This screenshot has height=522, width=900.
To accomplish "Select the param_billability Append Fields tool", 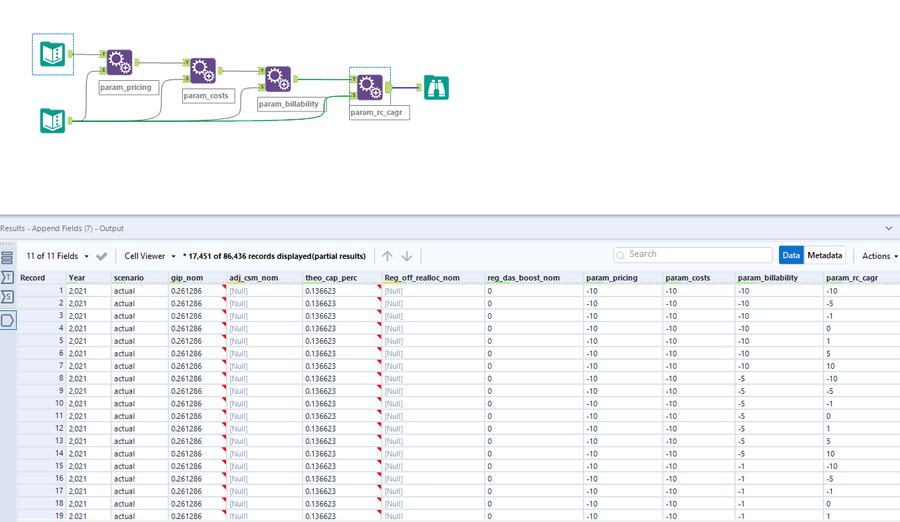I will pos(278,79).
